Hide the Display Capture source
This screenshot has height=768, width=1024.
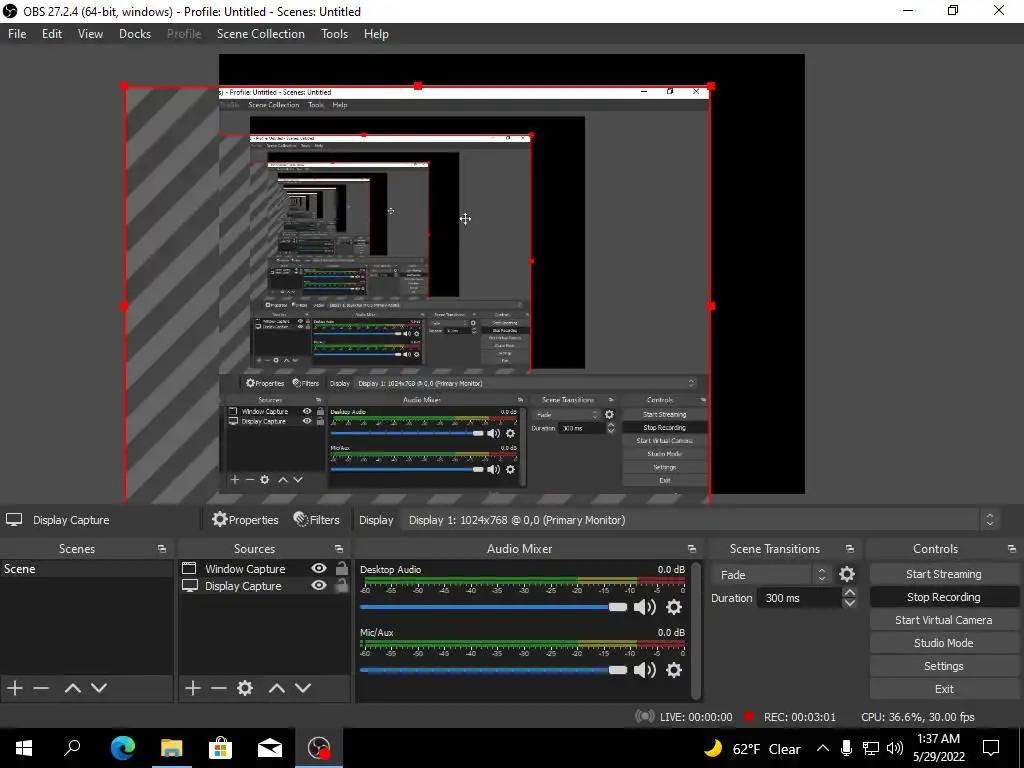click(319, 585)
